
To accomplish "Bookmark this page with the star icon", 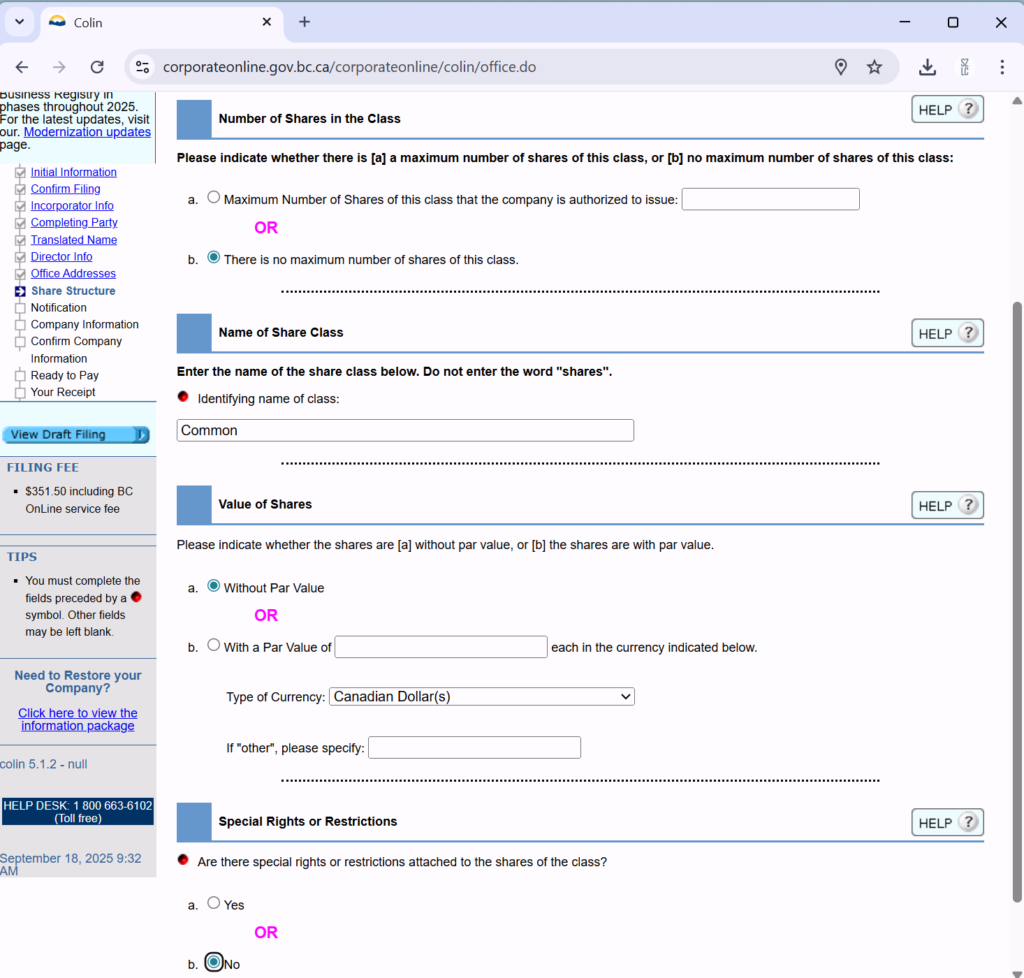I will pyautogui.click(x=874, y=67).
